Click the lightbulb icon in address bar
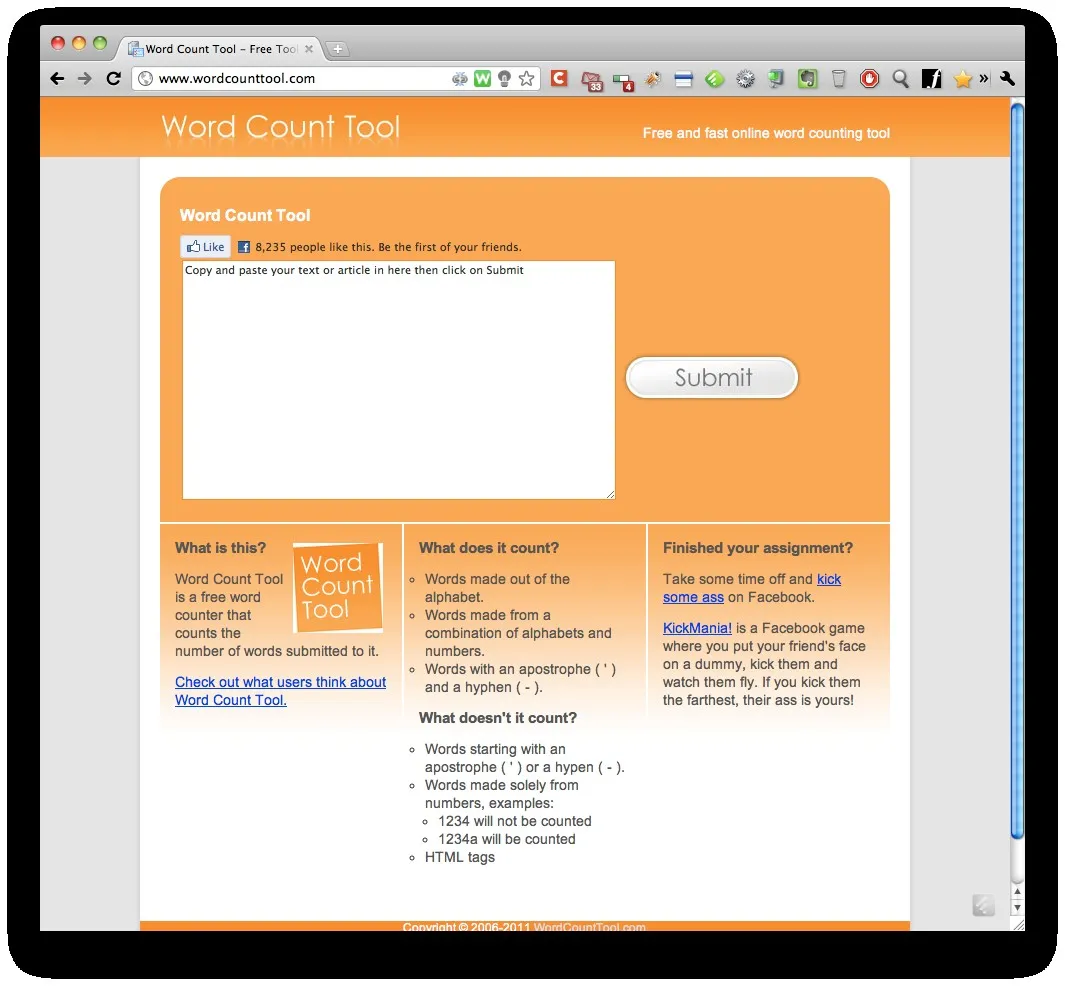1065x986 pixels. (504, 79)
